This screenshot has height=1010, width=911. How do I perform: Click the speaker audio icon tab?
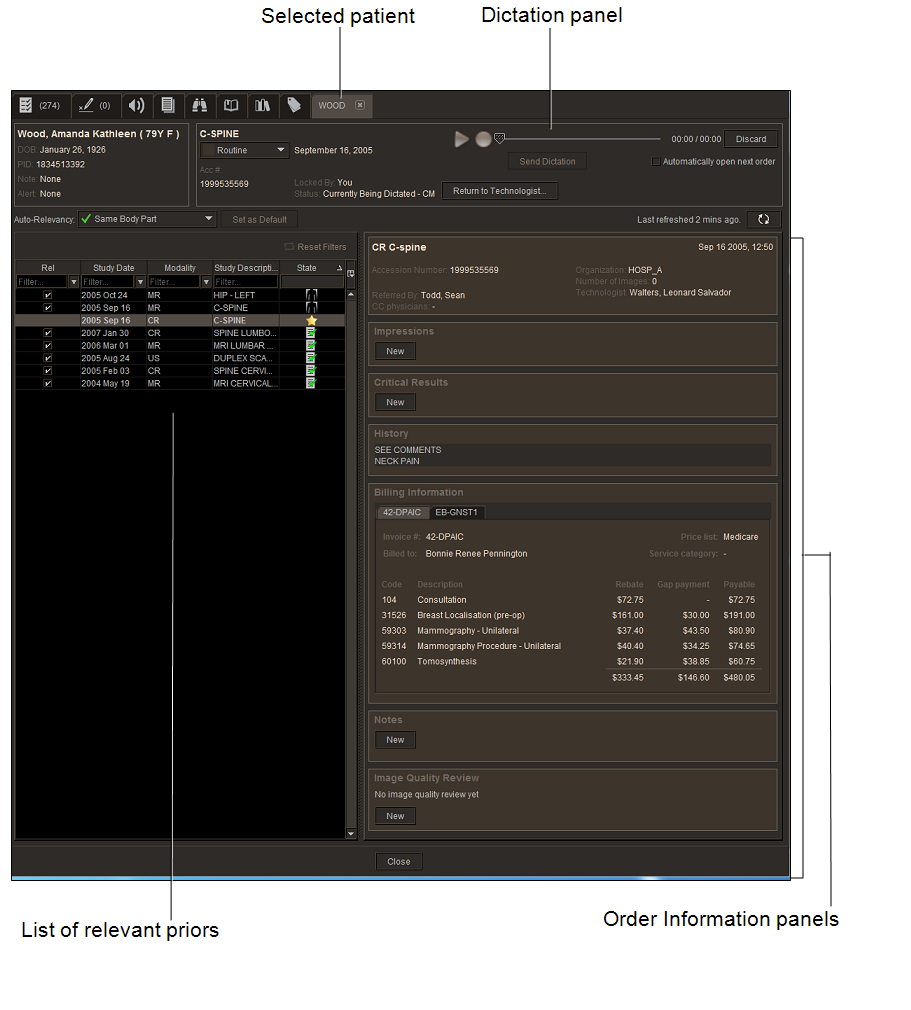[137, 105]
